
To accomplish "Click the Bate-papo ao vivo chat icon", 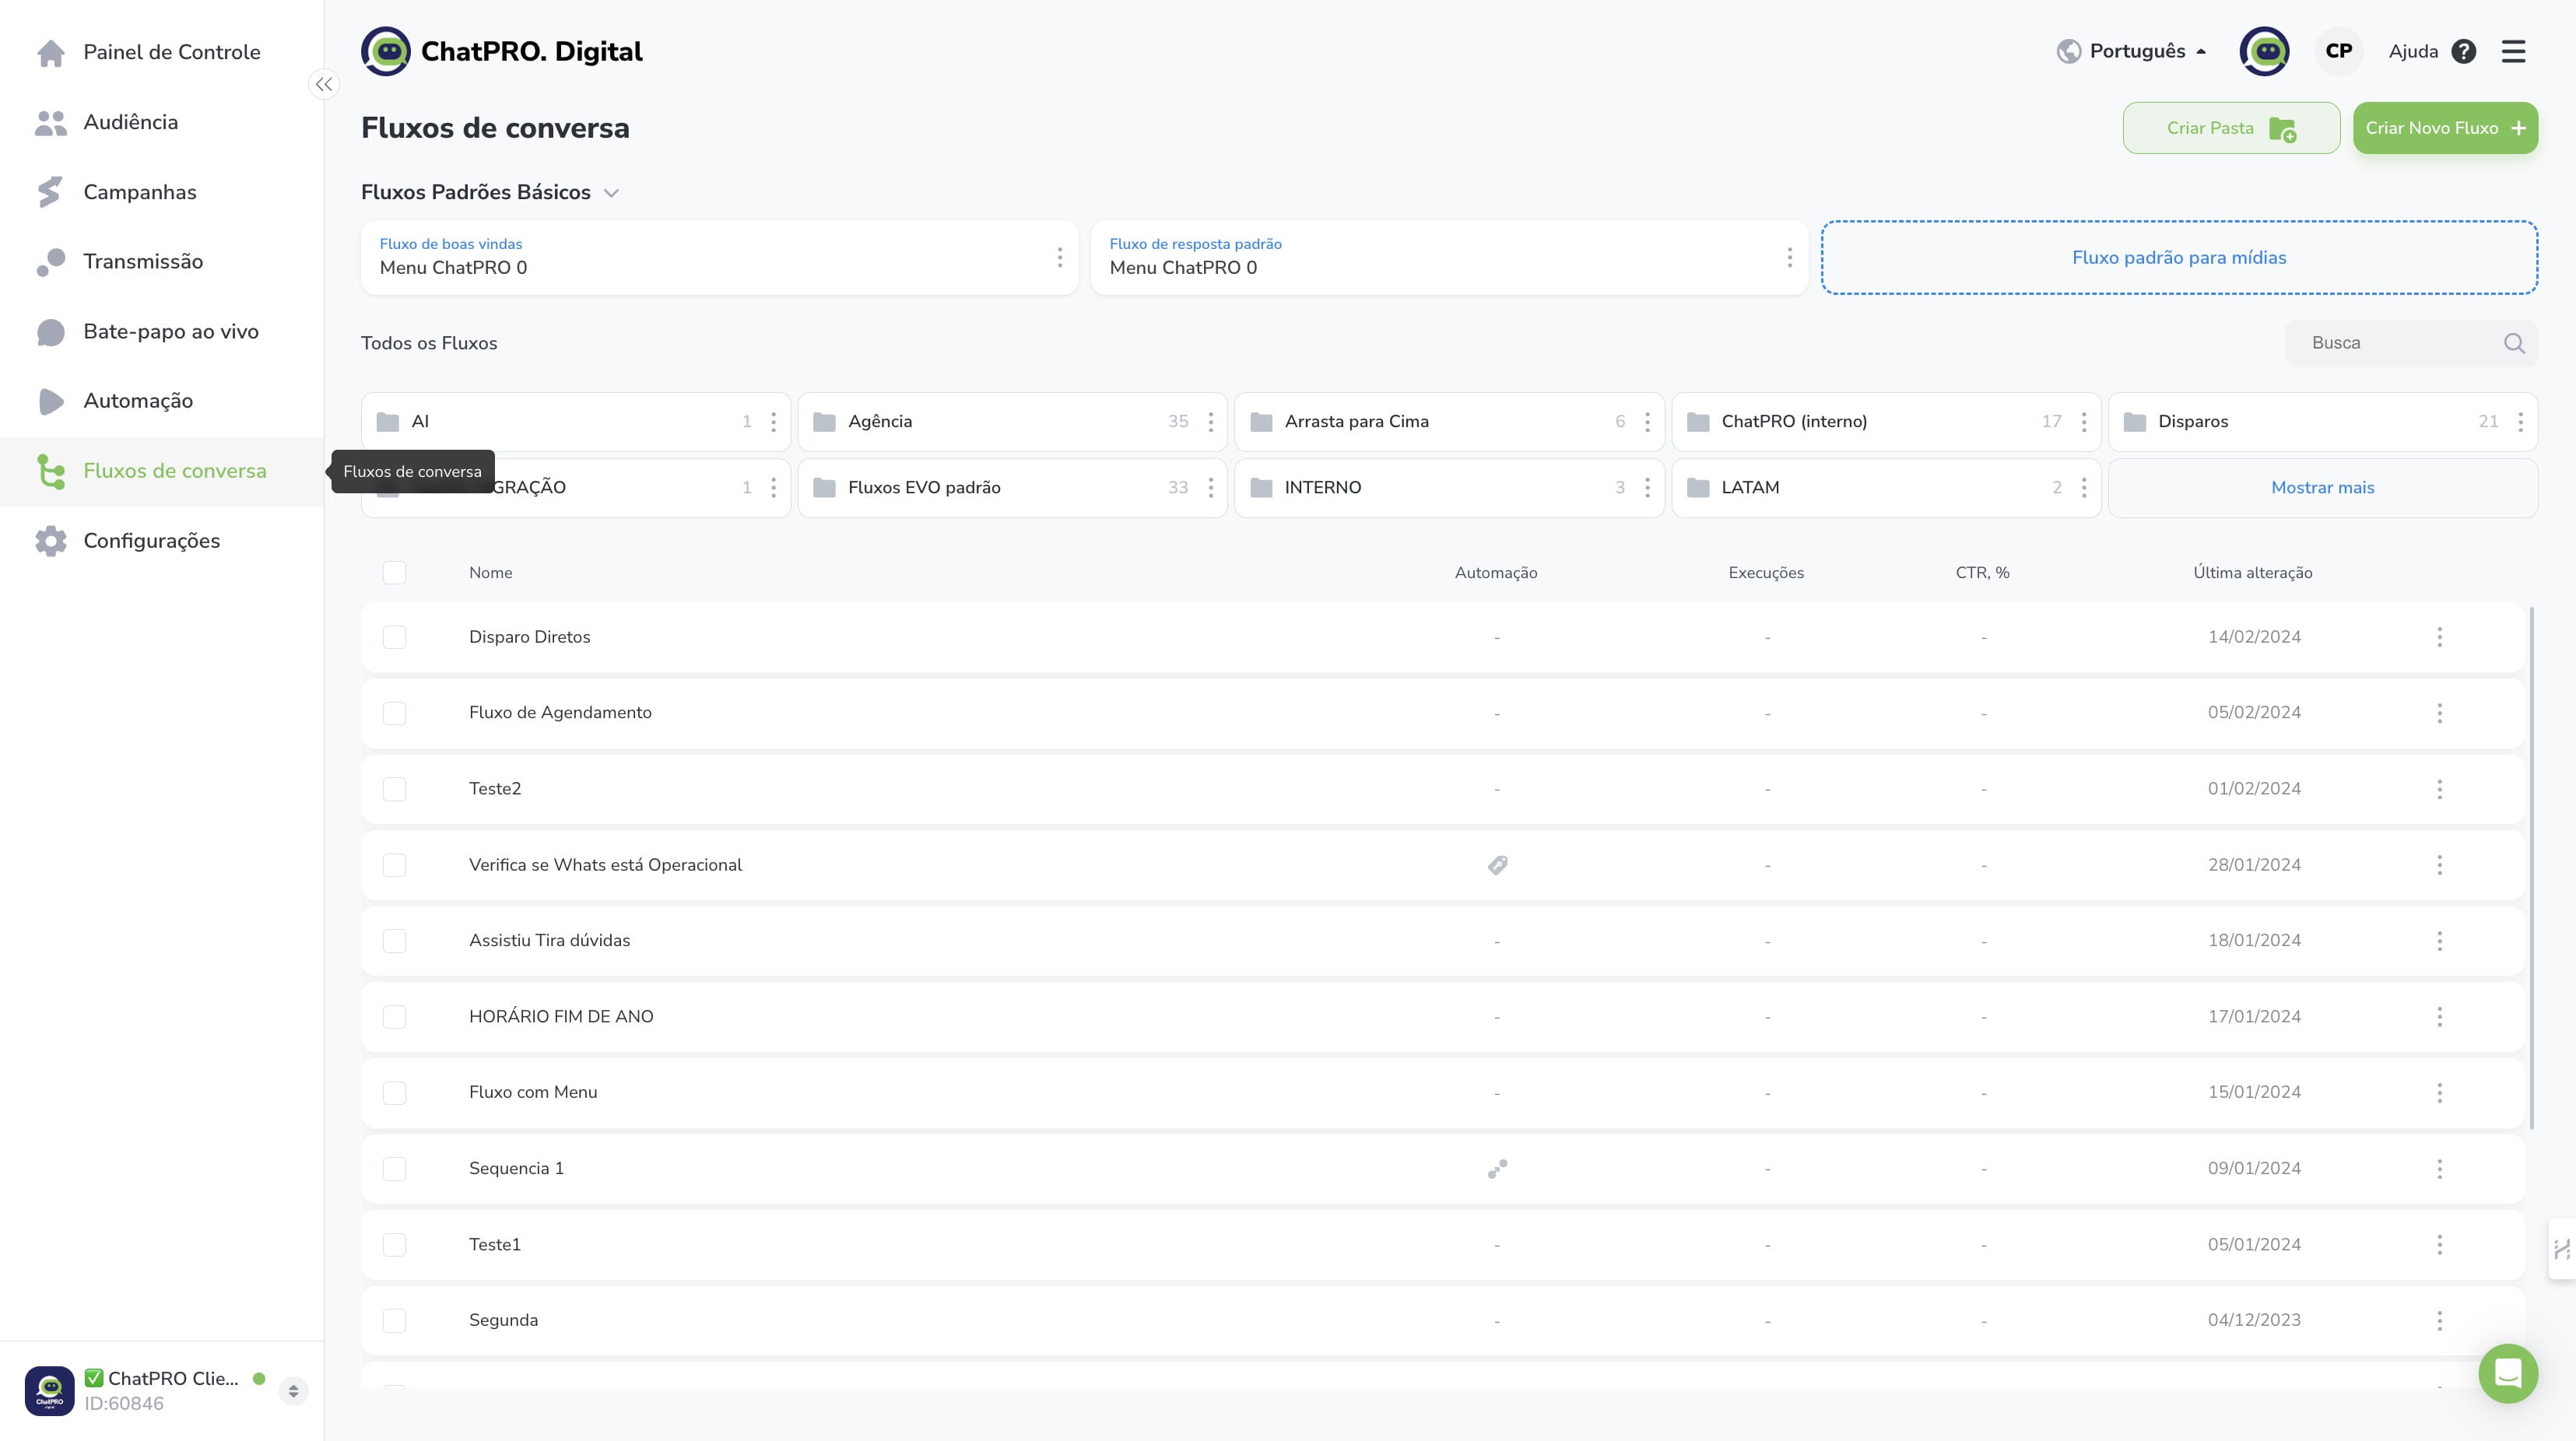I will (x=50, y=332).
